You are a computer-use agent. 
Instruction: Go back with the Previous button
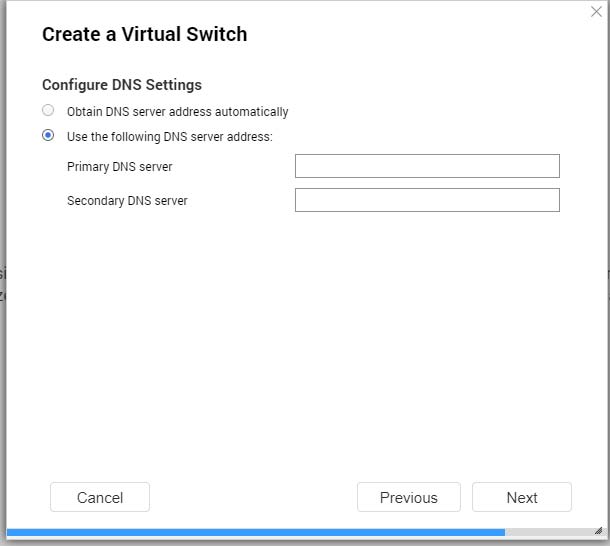(x=408, y=497)
